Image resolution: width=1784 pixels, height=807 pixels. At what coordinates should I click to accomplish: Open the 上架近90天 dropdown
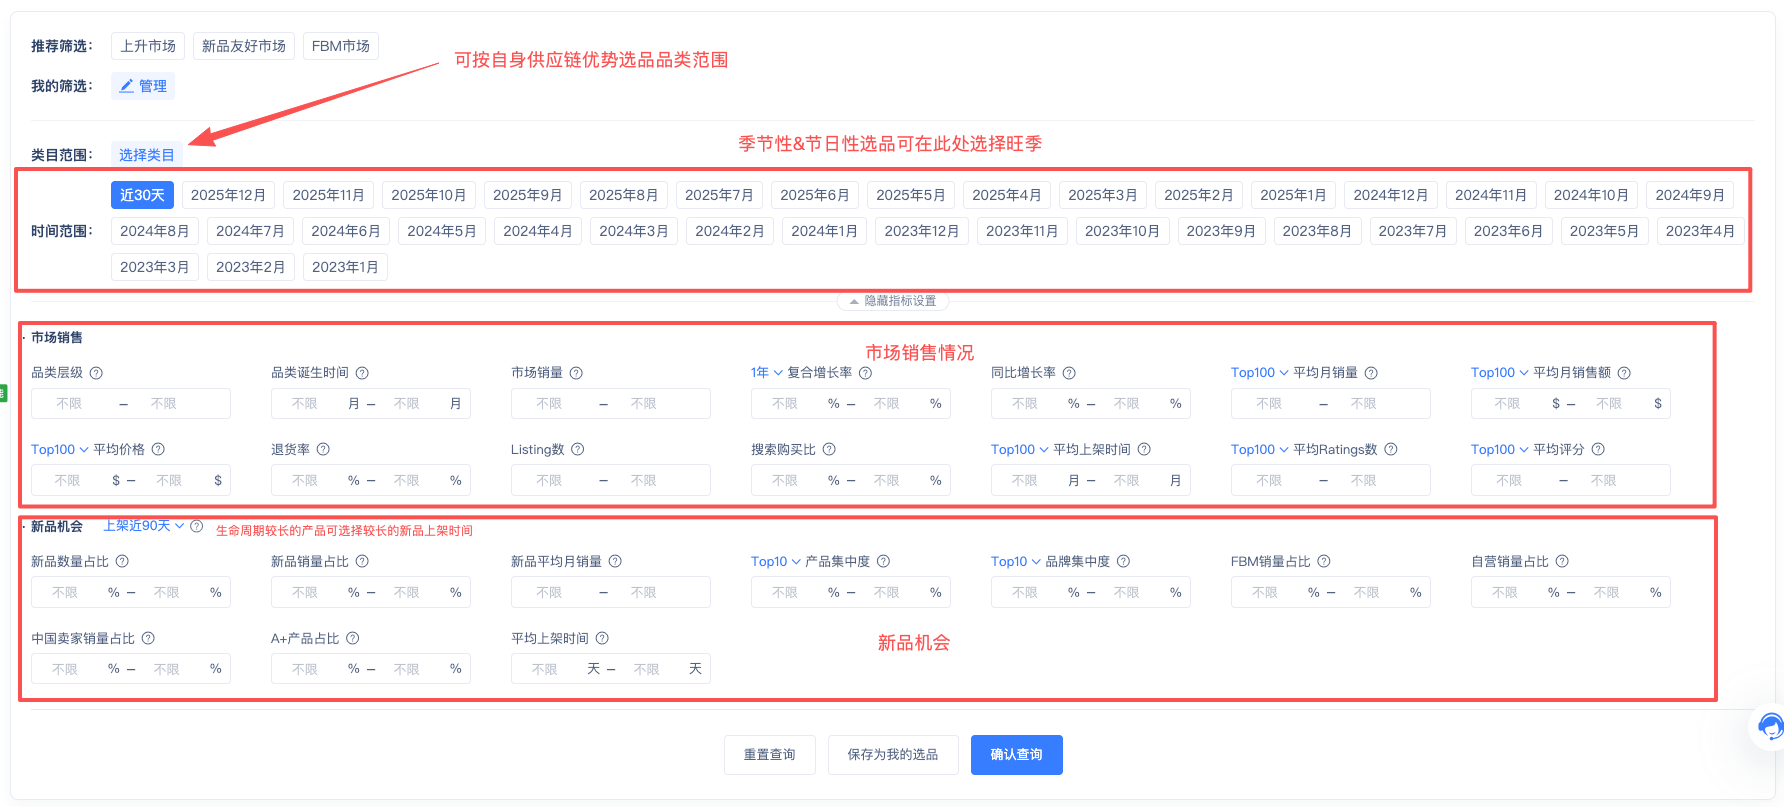pyautogui.click(x=144, y=526)
